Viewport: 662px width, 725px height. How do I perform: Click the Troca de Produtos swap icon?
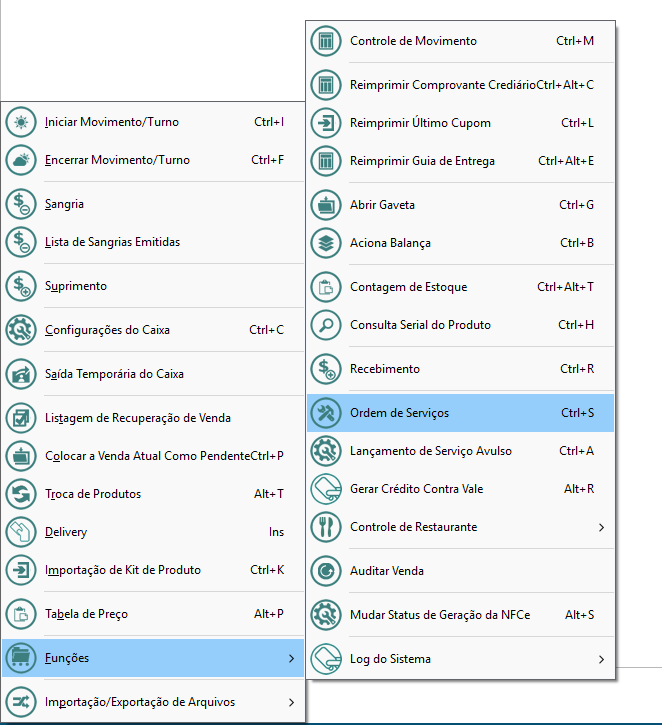20,494
